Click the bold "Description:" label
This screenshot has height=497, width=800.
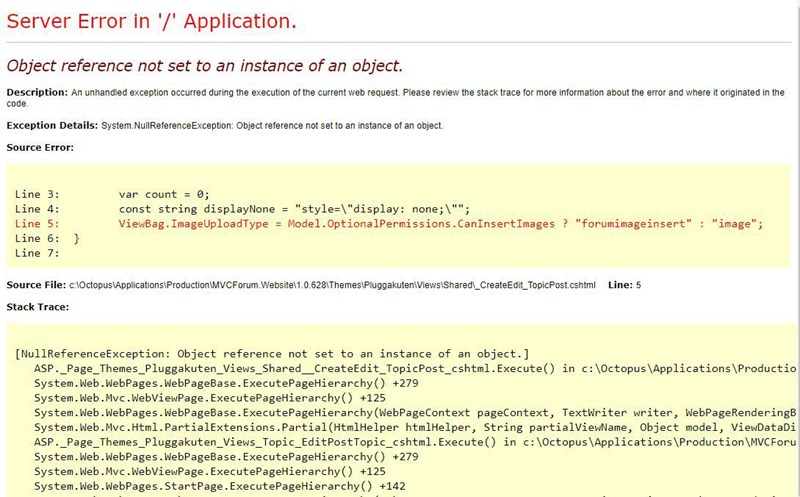coord(37,93)
